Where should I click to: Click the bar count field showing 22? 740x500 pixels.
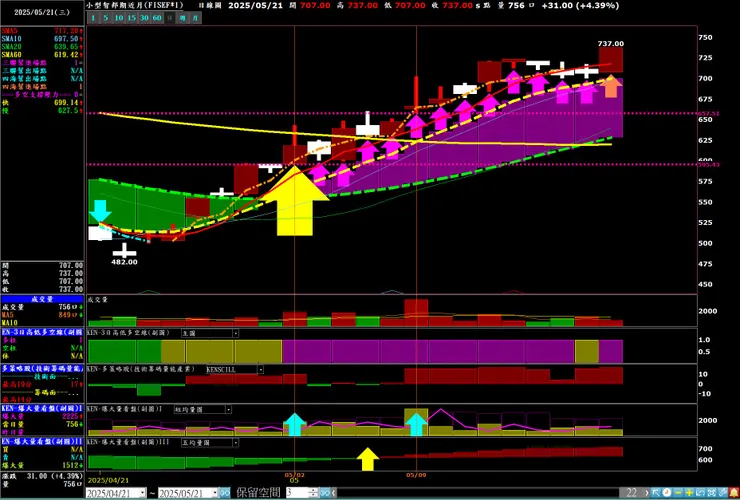pyautogui.click(x=631, y=493)
